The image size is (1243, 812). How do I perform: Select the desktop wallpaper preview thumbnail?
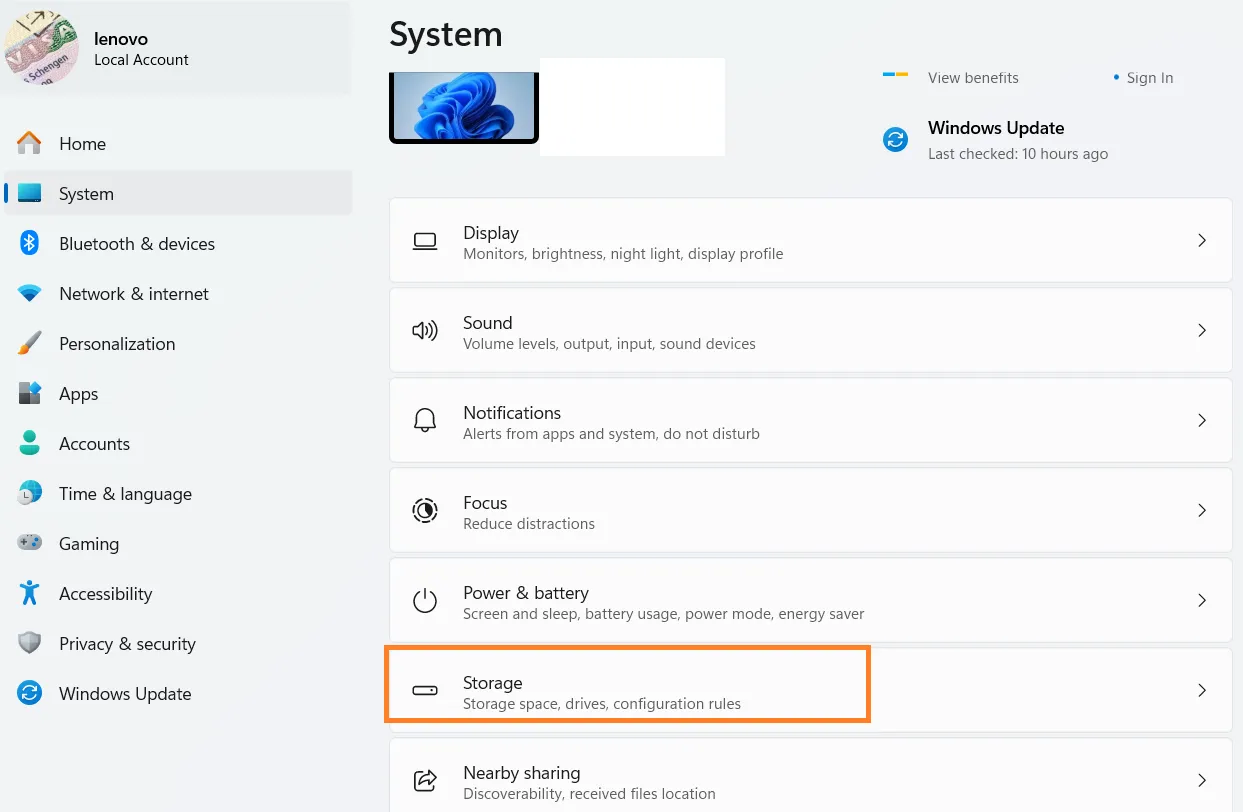click(x=464, y=106)
